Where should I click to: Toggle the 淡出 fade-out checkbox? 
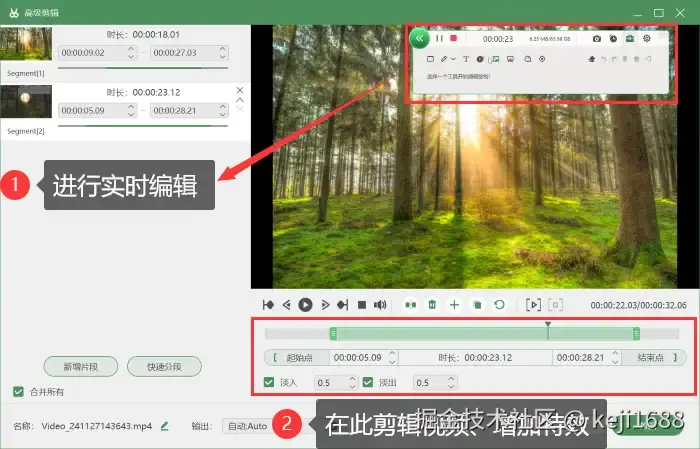click(x=368, y=382)
